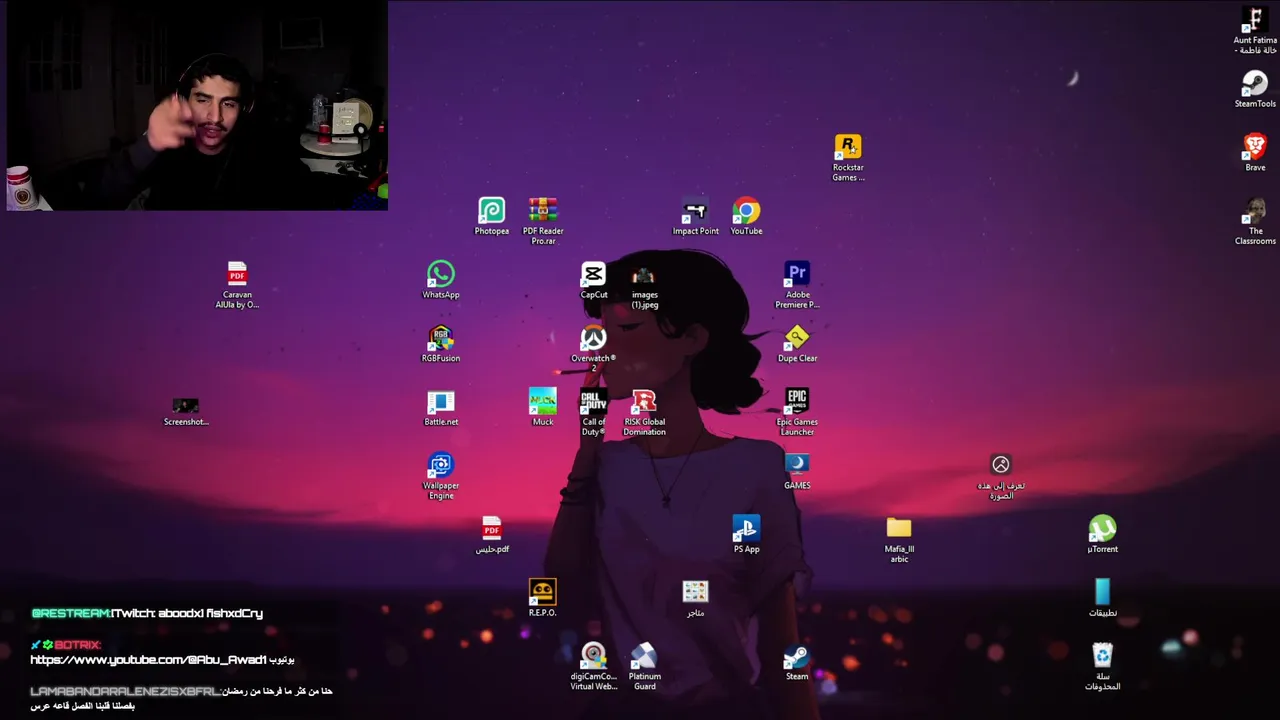Launch the µTorrent shortcut
This screenshot has height=720, width=1280.
point(1102,535)
